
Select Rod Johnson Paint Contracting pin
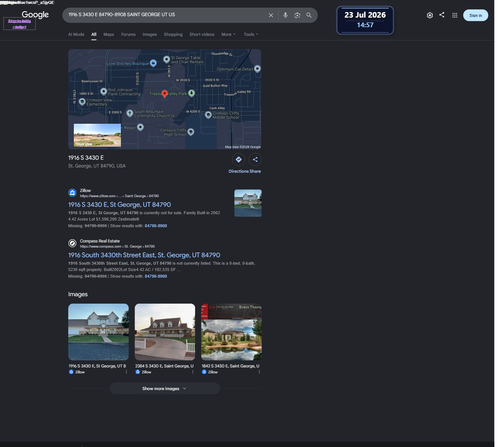click(104, 91)
